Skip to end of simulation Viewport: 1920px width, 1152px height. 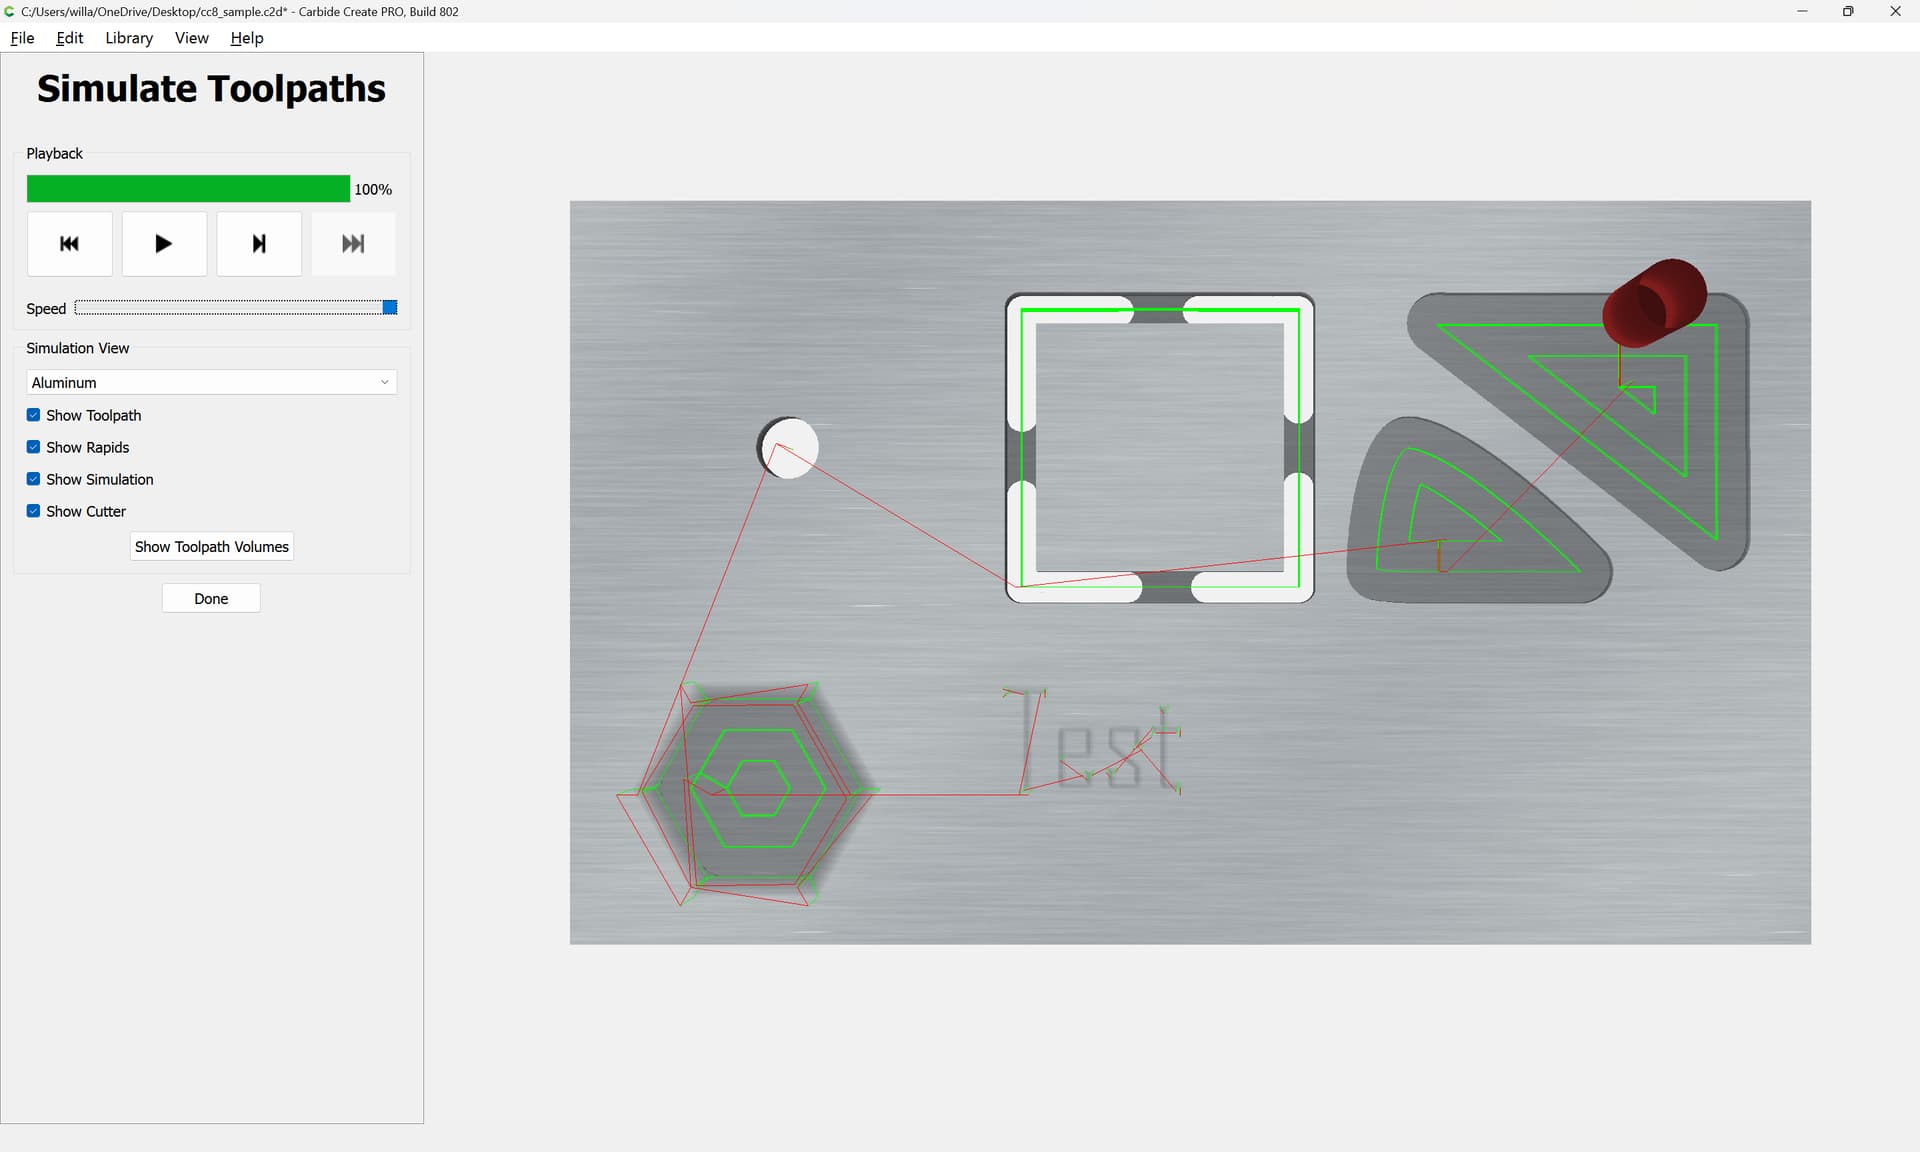click(353, 243)
